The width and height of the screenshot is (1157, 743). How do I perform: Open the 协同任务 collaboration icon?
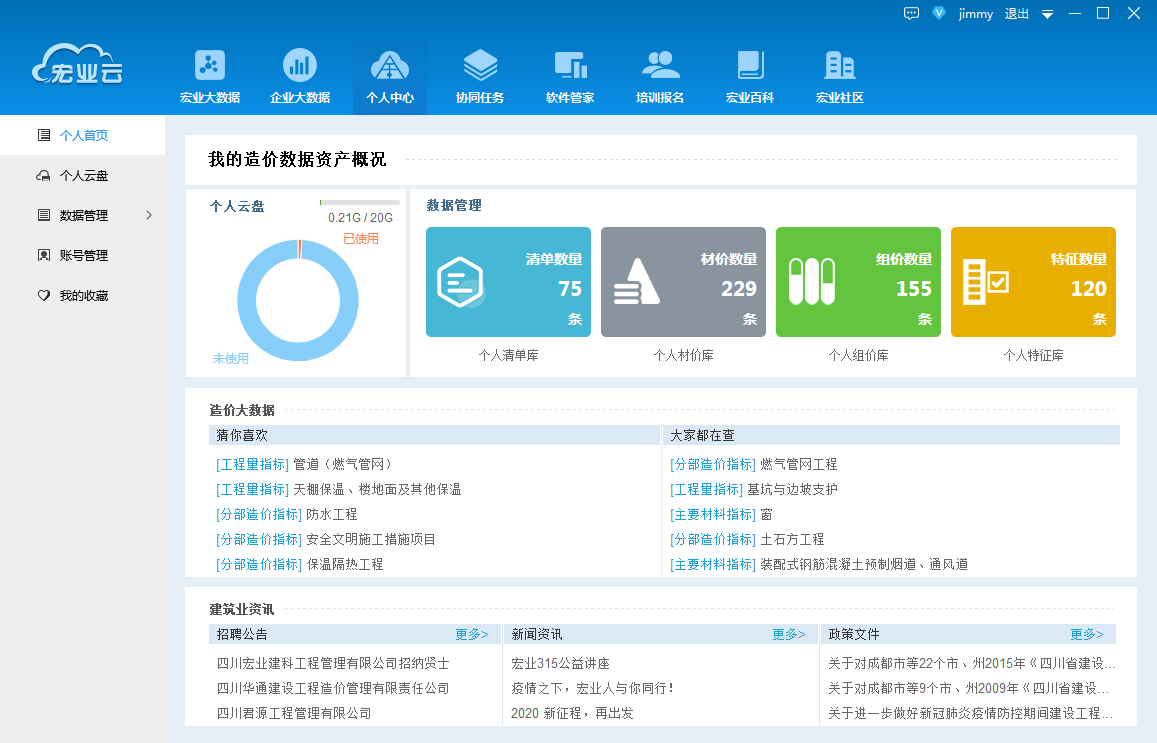click(x=480, y=75)
